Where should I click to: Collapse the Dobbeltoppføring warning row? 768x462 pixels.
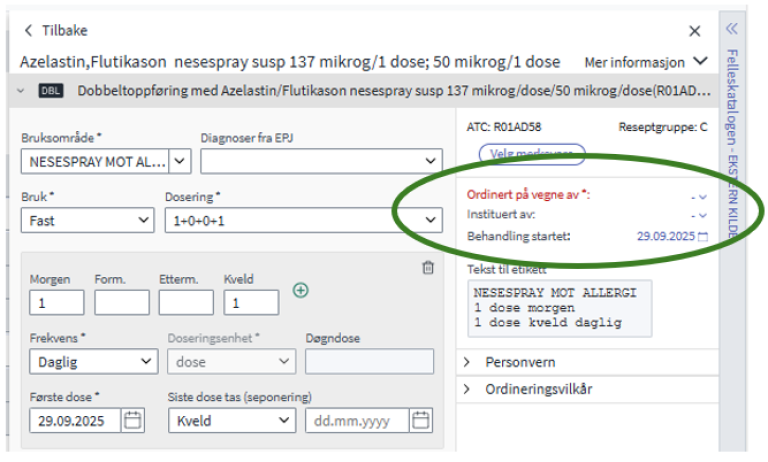[x=22, y=91]
